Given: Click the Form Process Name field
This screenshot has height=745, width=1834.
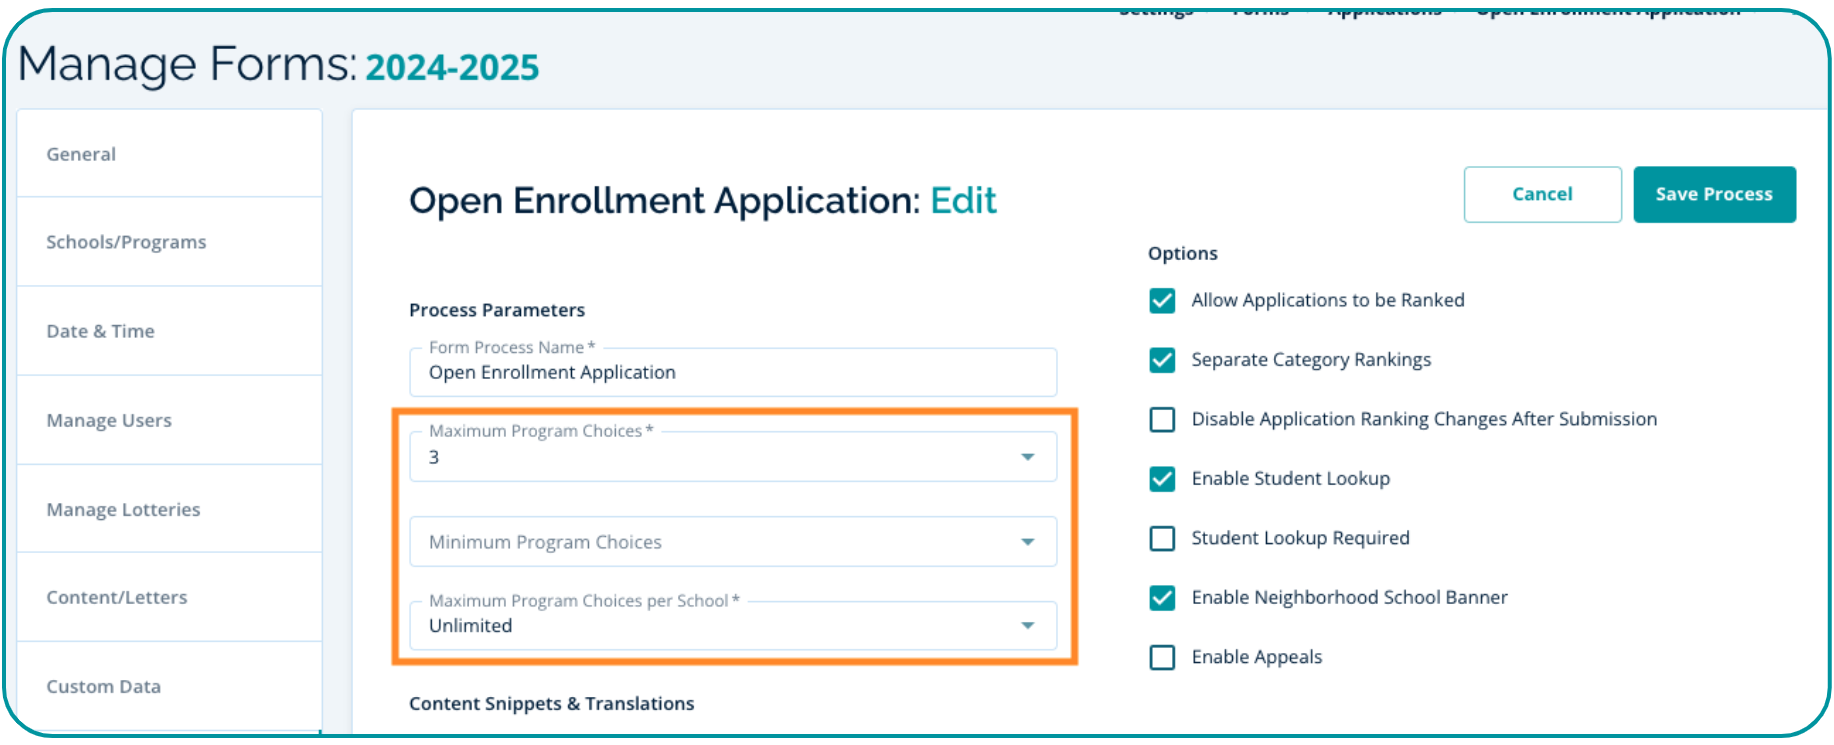Looking at the screenshot, I should pyautogui.click(x=732, y=373).
